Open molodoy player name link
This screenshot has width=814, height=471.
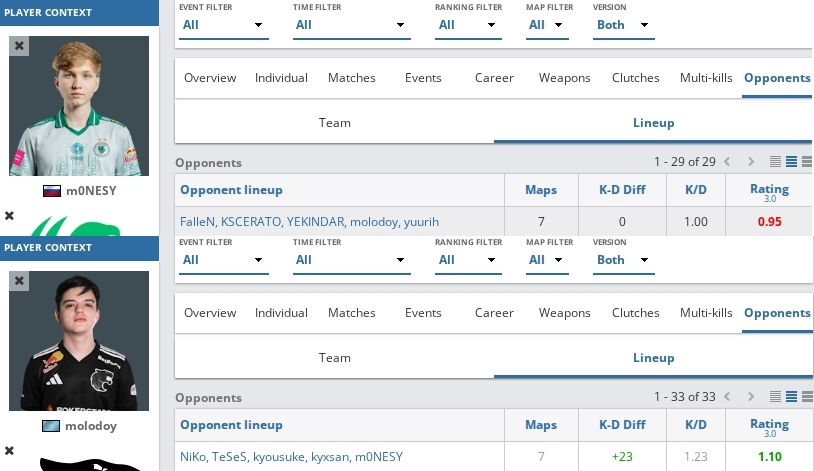click(x=91, y=426)
